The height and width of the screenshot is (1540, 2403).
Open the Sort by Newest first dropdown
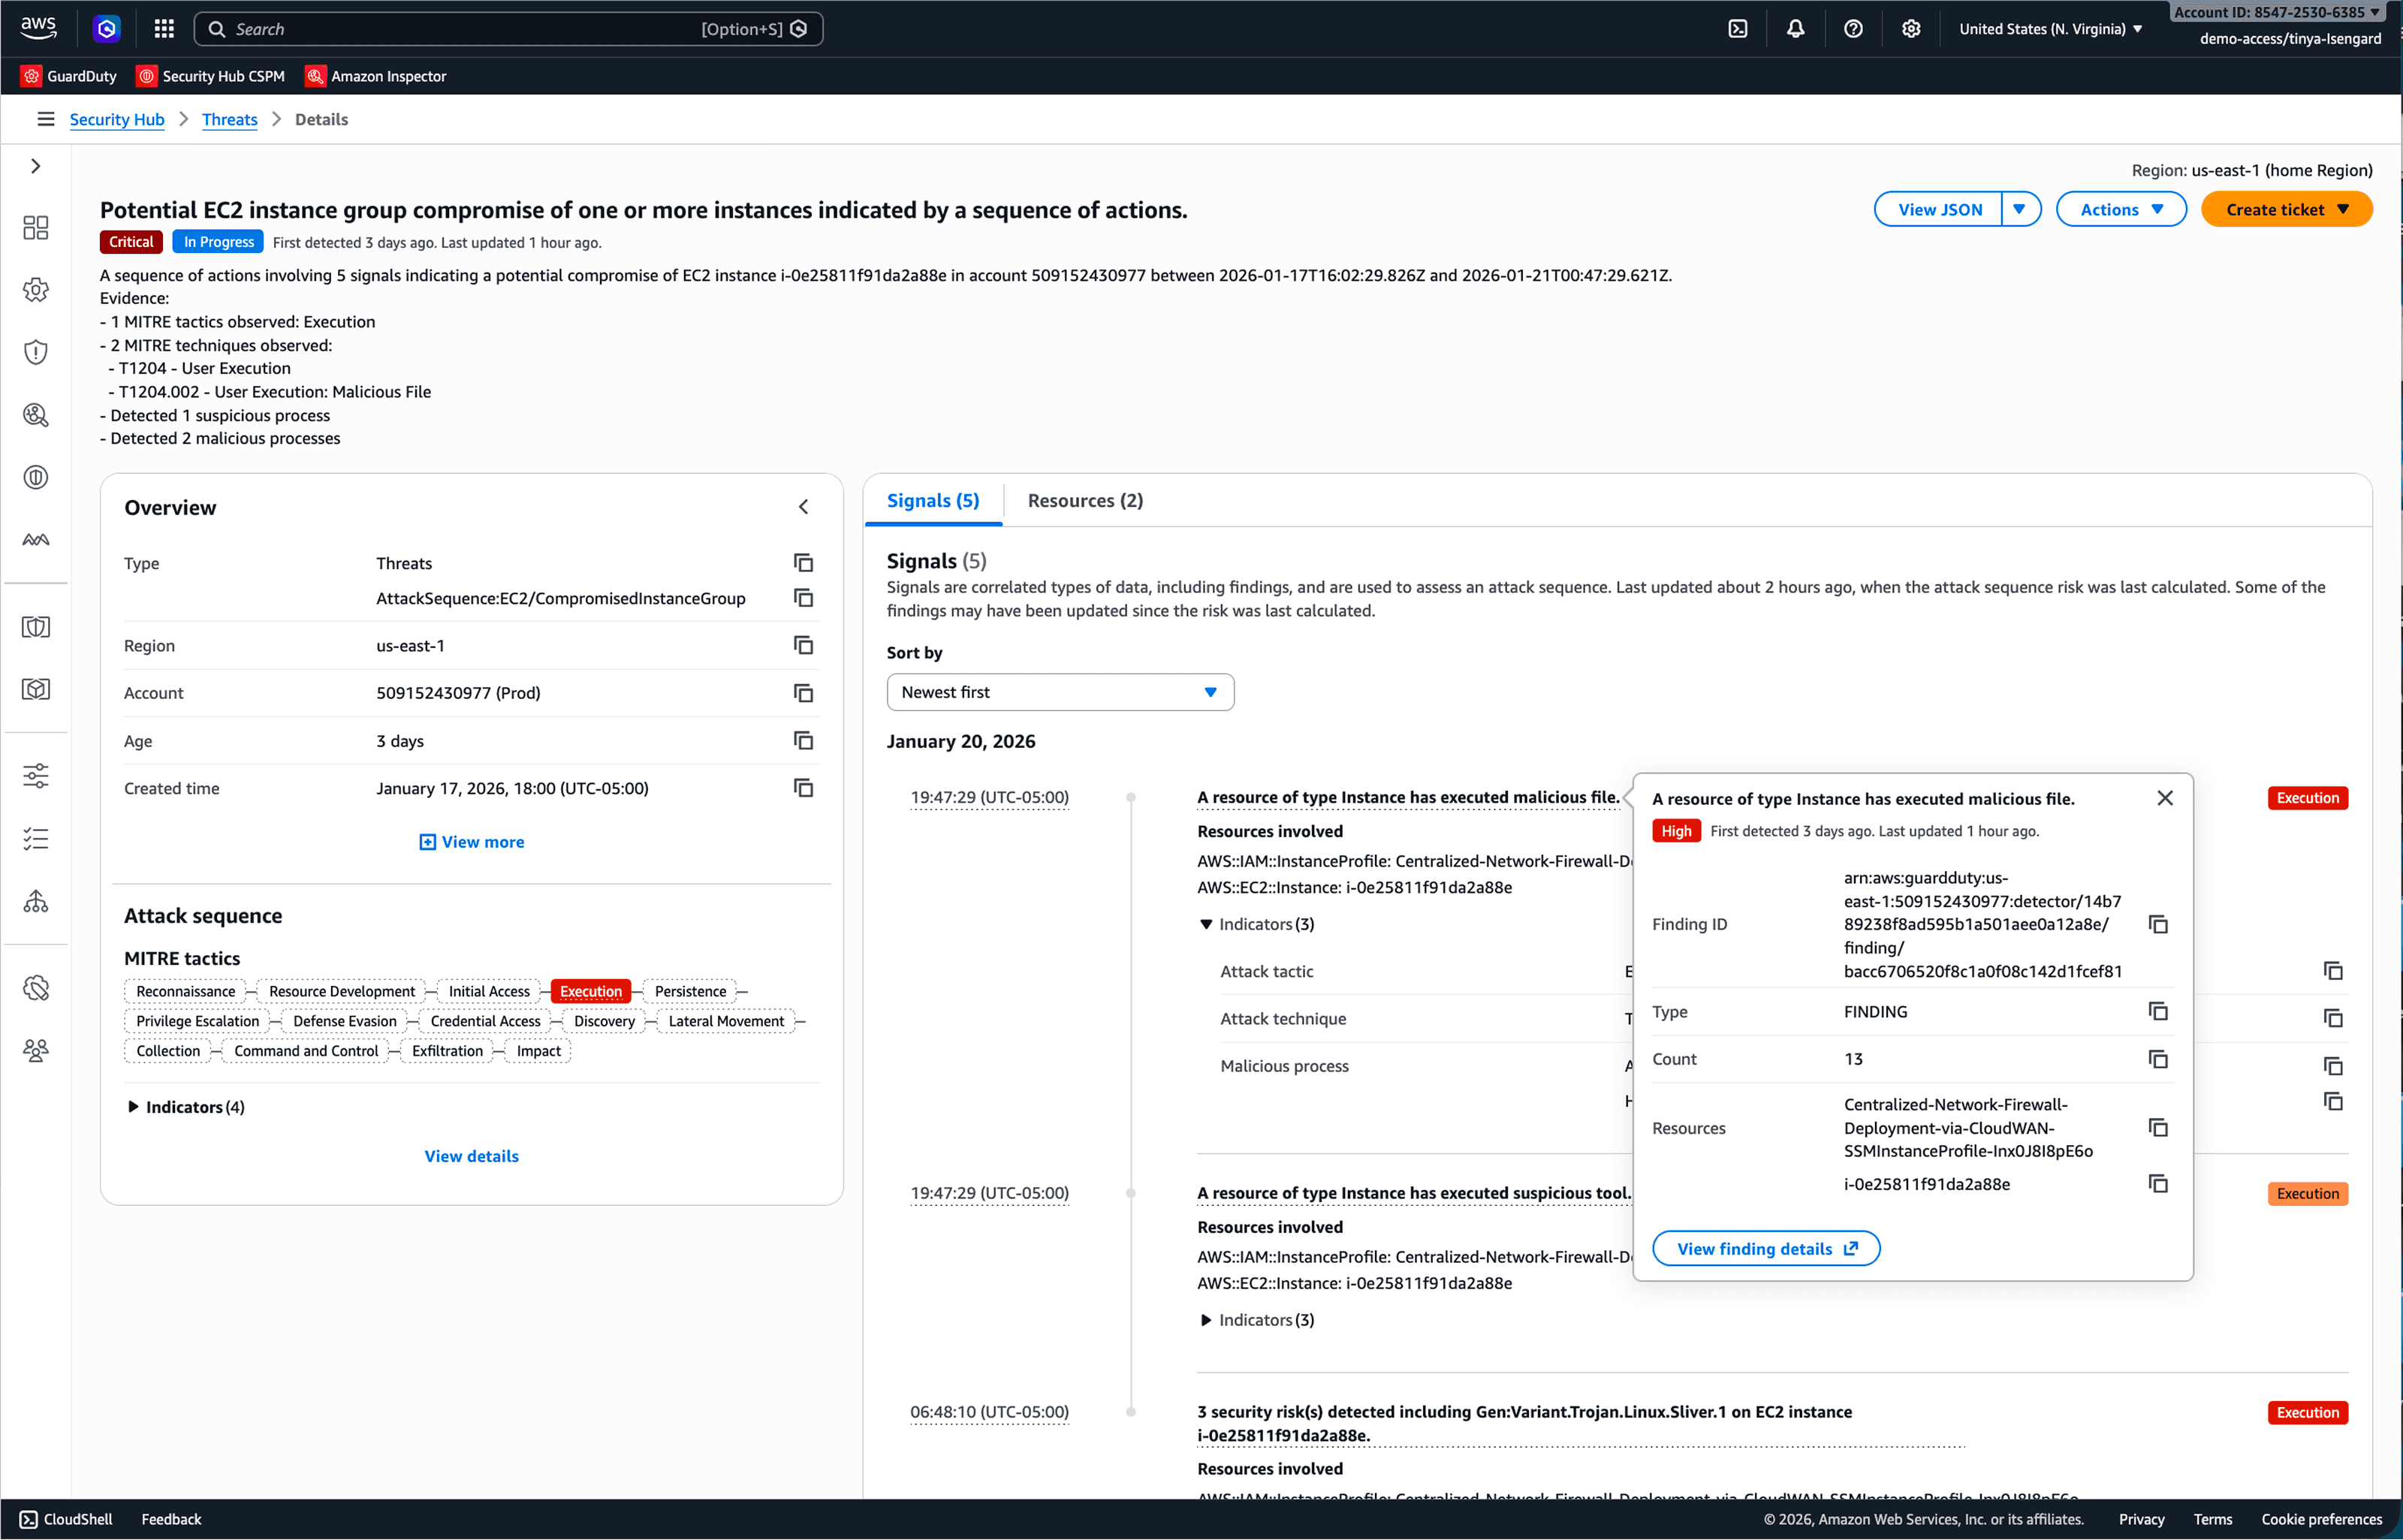(x=1060, y=692)
